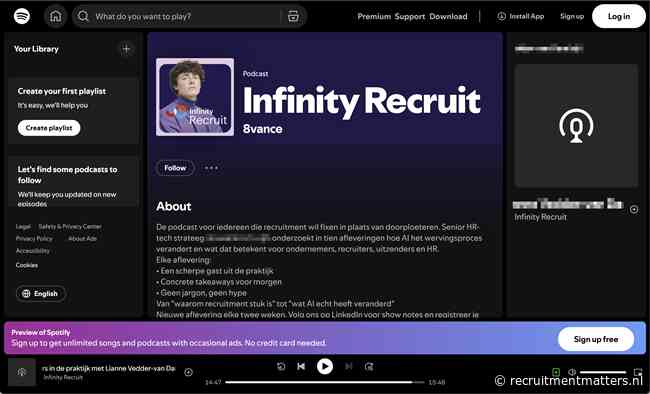
Task: Go to Home via house icon
Action: tap(56, 16)
